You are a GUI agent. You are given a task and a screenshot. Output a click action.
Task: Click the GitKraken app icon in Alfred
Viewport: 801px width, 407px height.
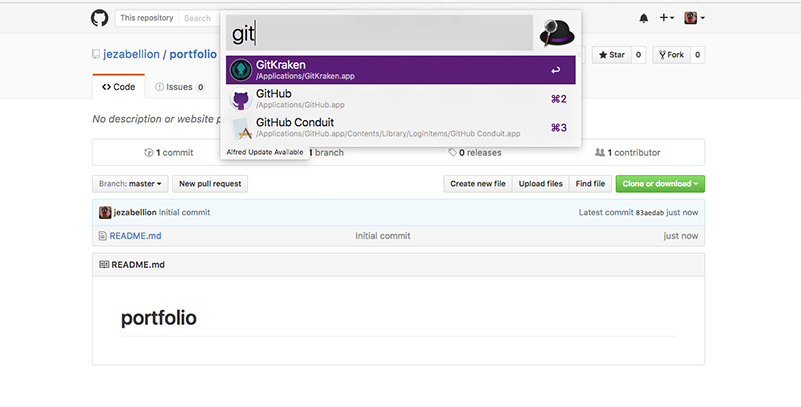241,70
